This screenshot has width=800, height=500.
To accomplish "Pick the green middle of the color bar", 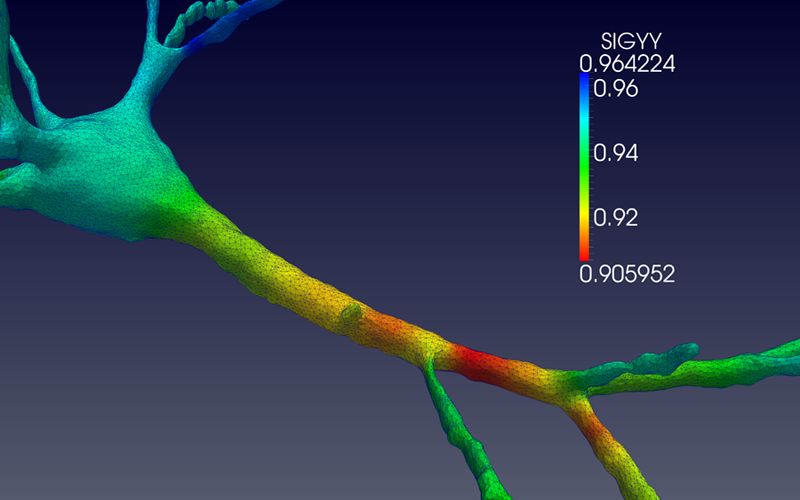I will coord(584,160).
